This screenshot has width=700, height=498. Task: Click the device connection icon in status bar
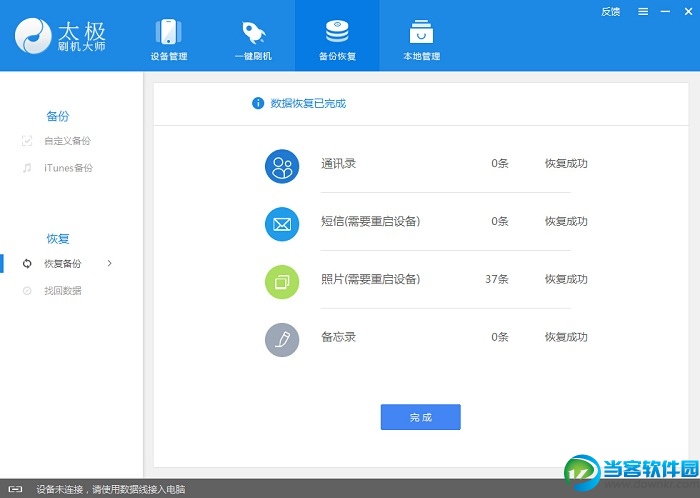point(15,489)
